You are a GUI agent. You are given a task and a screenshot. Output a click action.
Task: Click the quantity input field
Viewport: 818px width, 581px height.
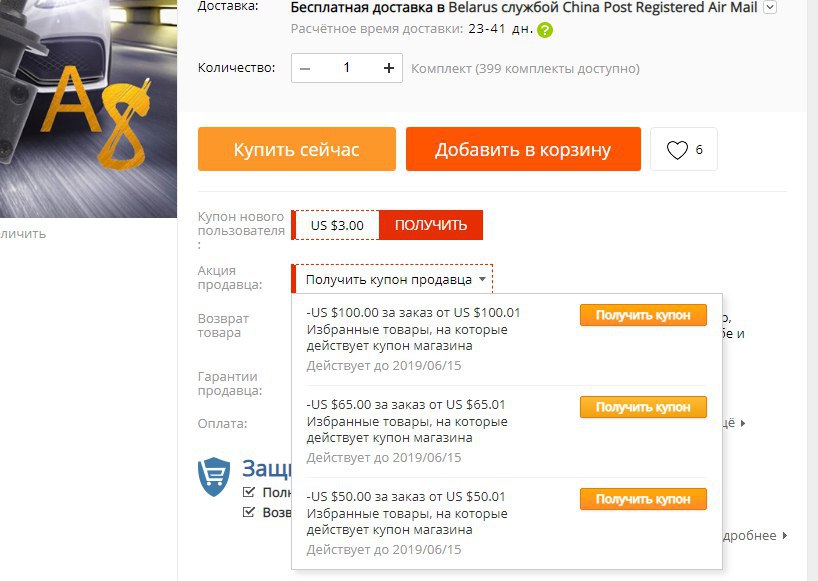coord(347,68)
